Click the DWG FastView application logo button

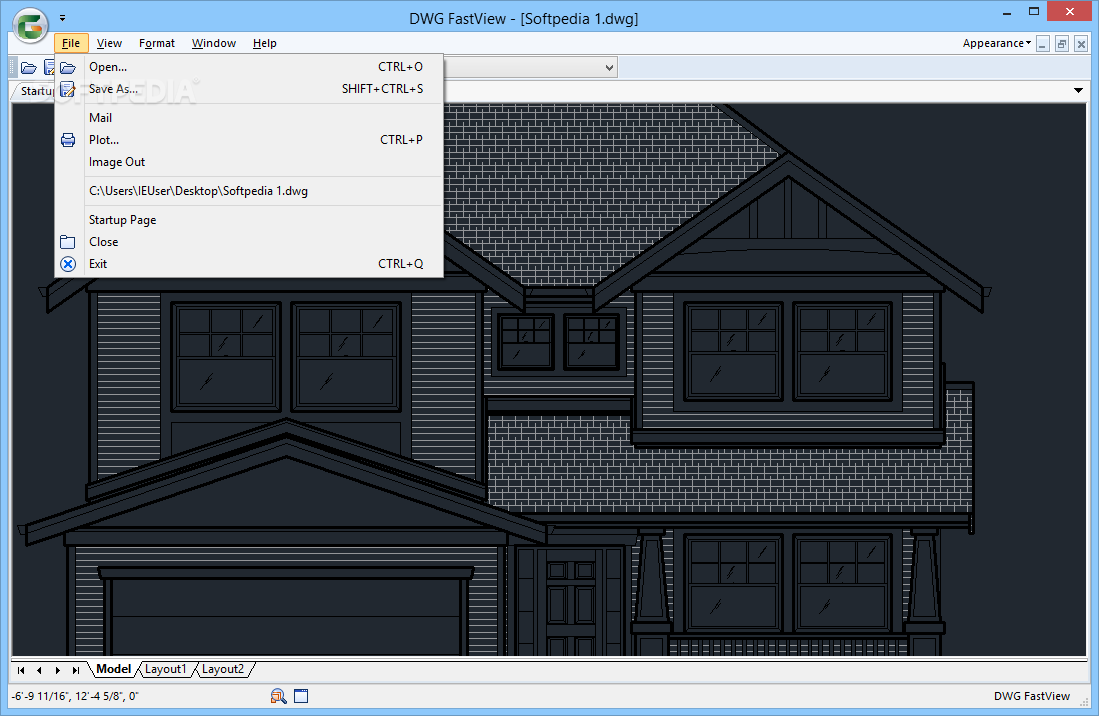pyautogui.click(x=30, y=26)
